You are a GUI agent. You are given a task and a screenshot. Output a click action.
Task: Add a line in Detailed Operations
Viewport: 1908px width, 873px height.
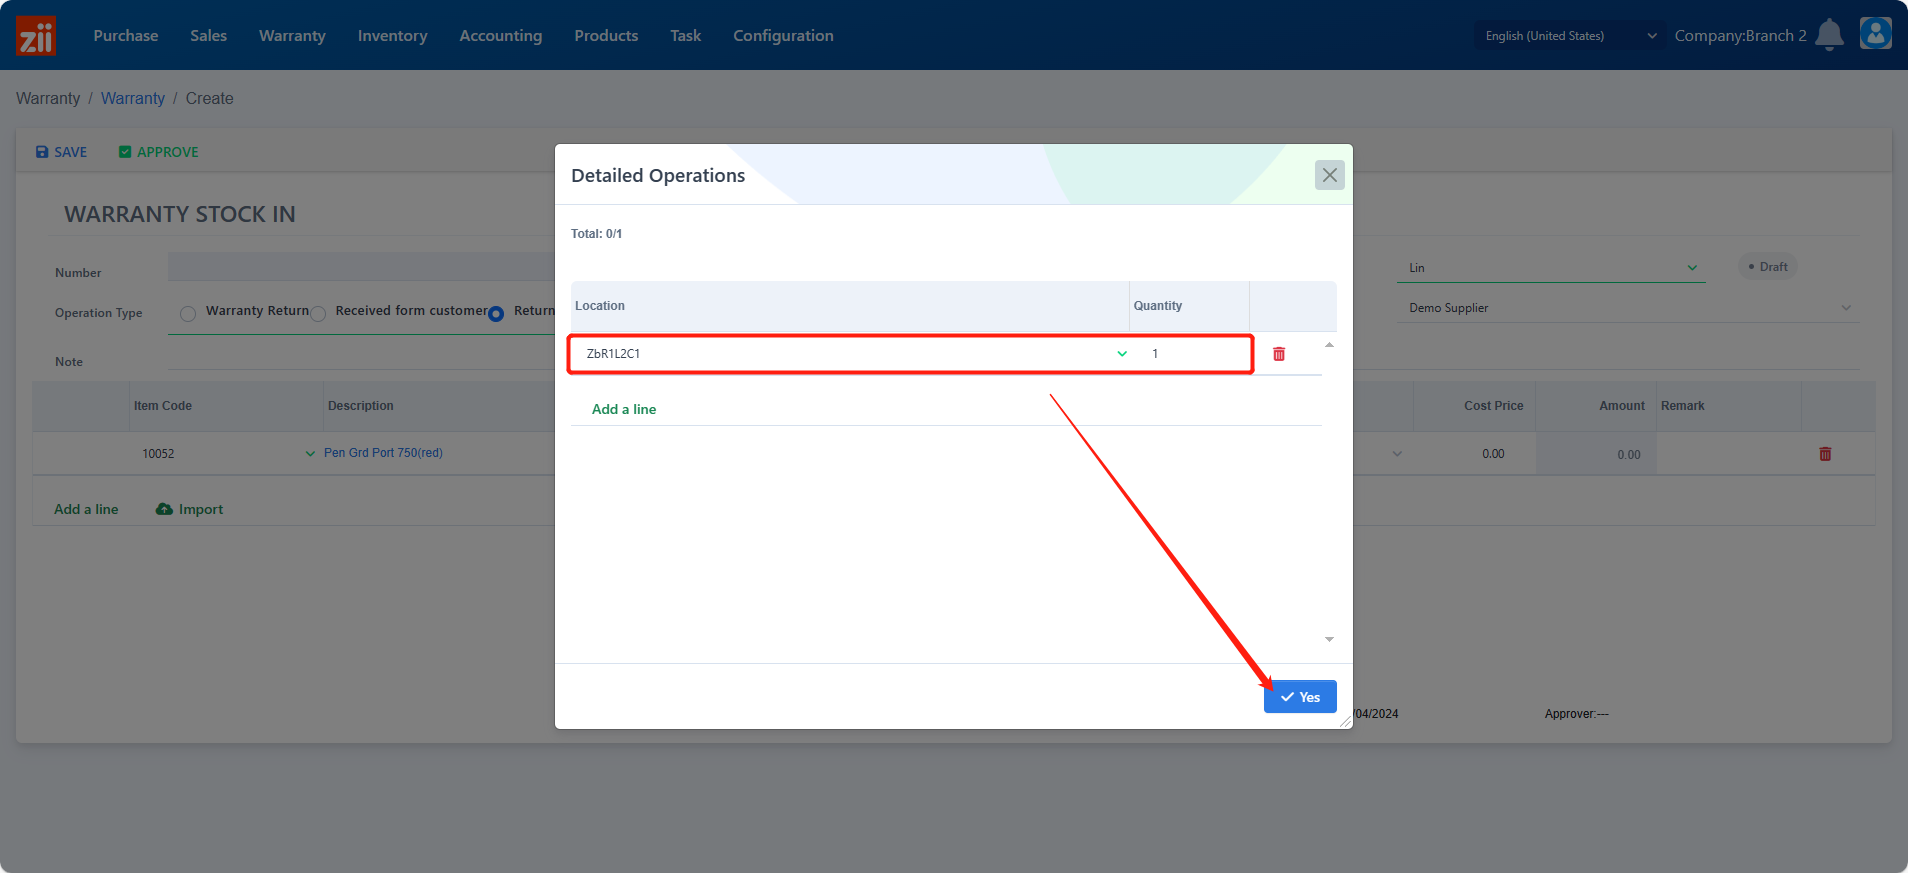coord(624,409)
